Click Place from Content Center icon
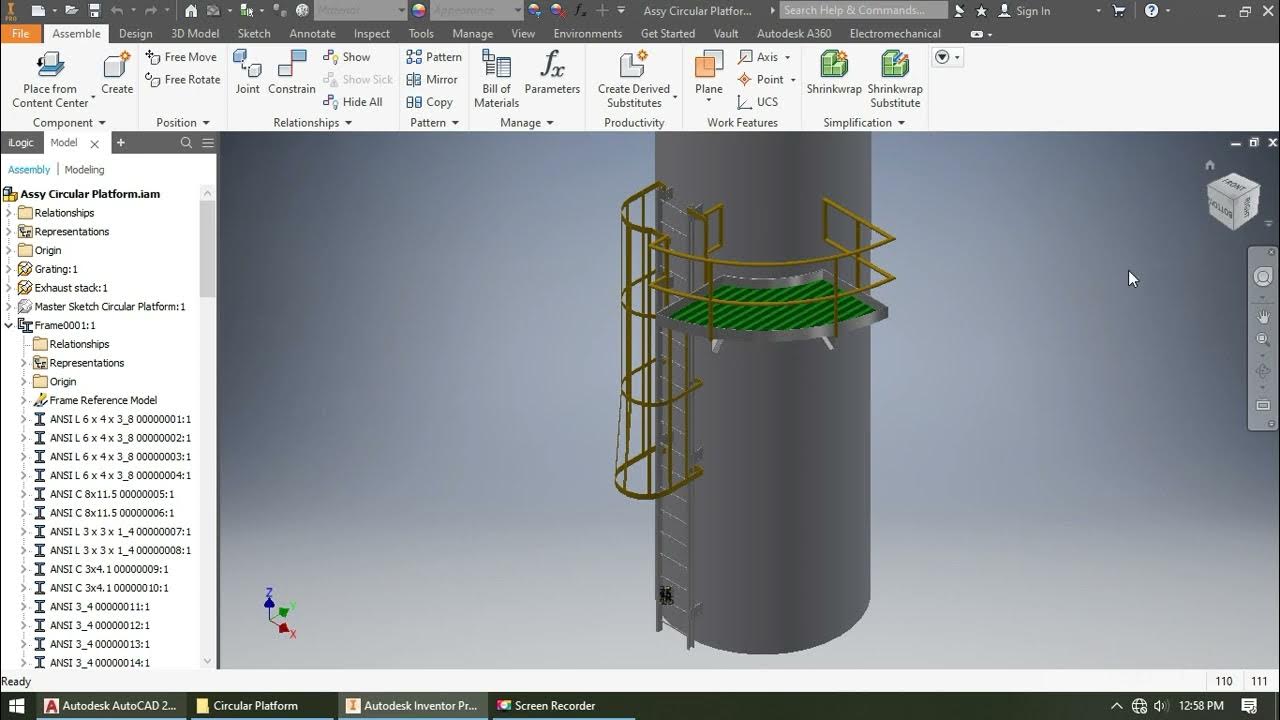 tap(50, 64)
